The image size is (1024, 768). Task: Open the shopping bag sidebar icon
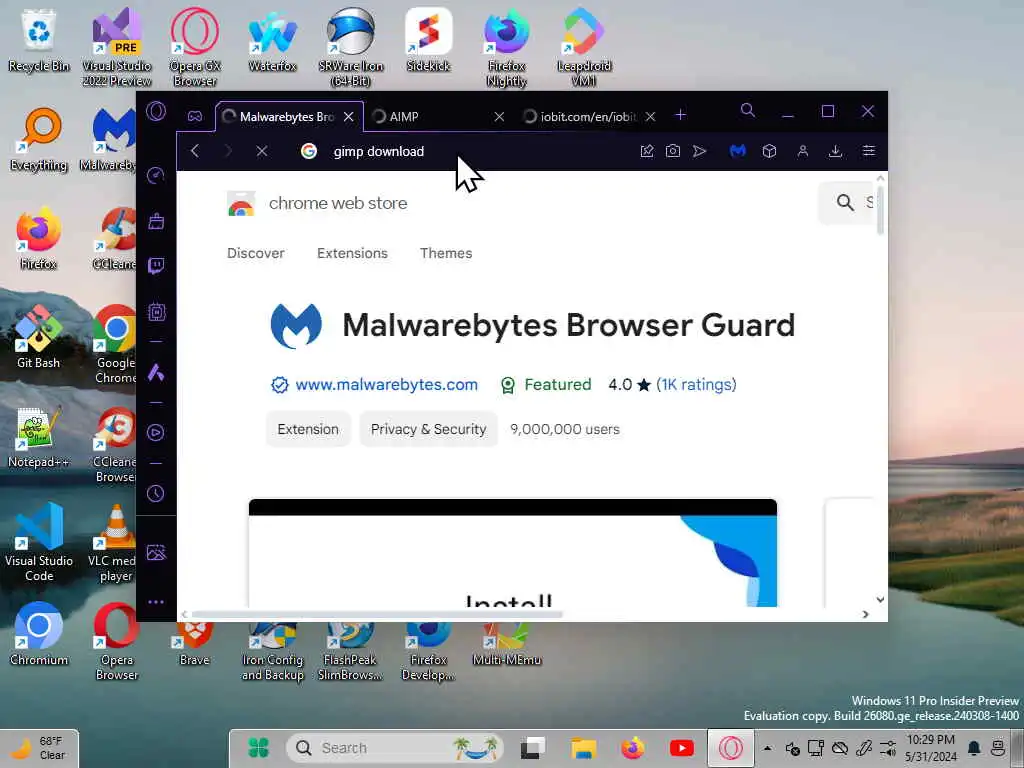tap(156, 221)
